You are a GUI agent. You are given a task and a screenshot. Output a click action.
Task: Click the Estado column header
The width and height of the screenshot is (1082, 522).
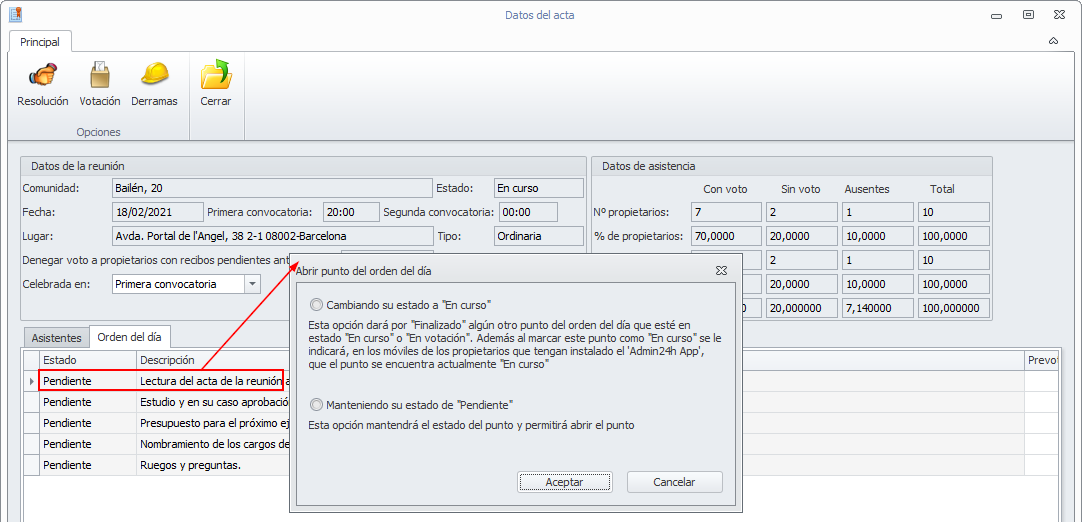88,360
